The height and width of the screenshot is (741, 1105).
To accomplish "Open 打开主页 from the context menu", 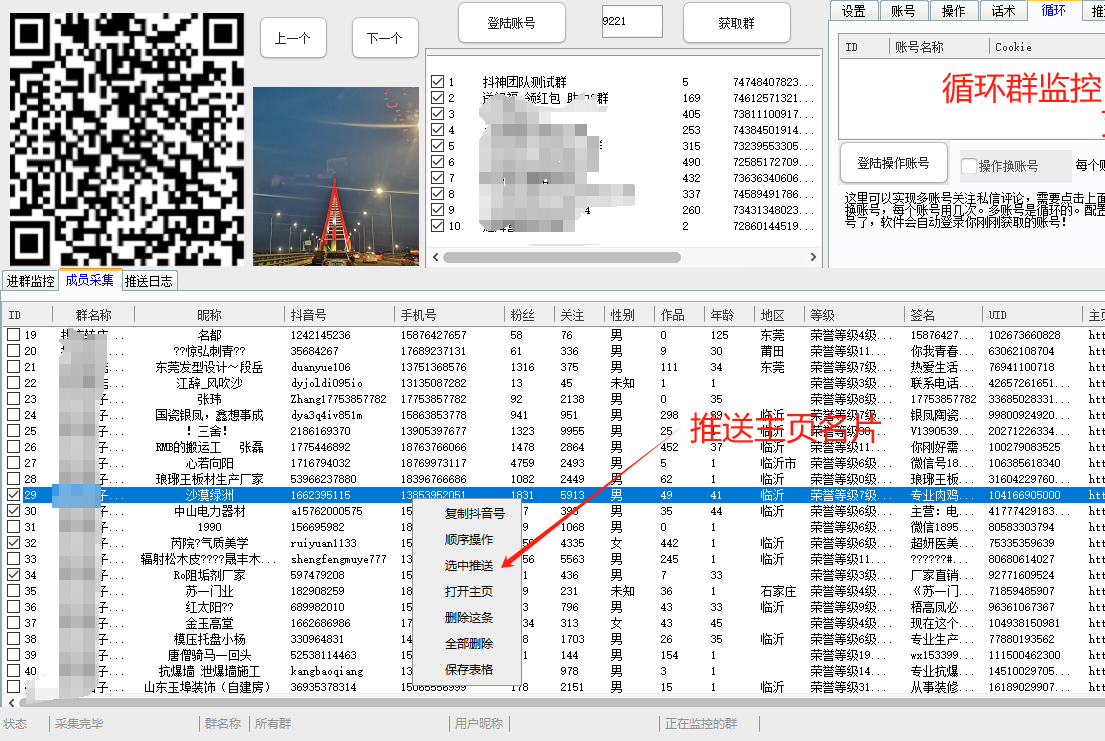I will (468, 592).
